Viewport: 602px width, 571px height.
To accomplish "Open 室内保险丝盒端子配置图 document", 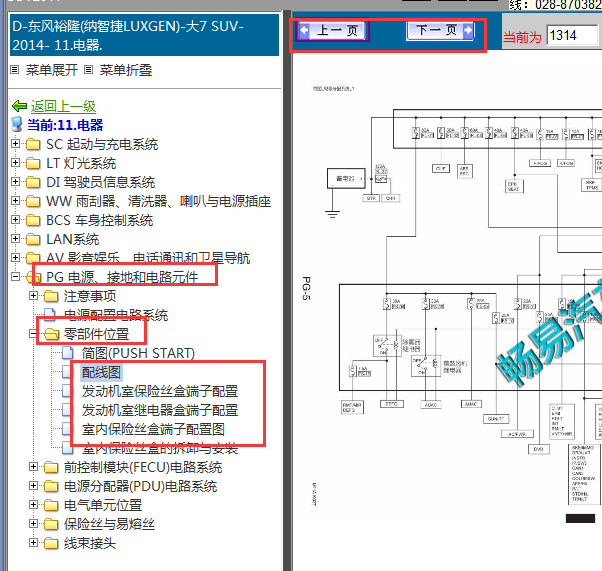I will pyautogui.click(x=153, y=429).
